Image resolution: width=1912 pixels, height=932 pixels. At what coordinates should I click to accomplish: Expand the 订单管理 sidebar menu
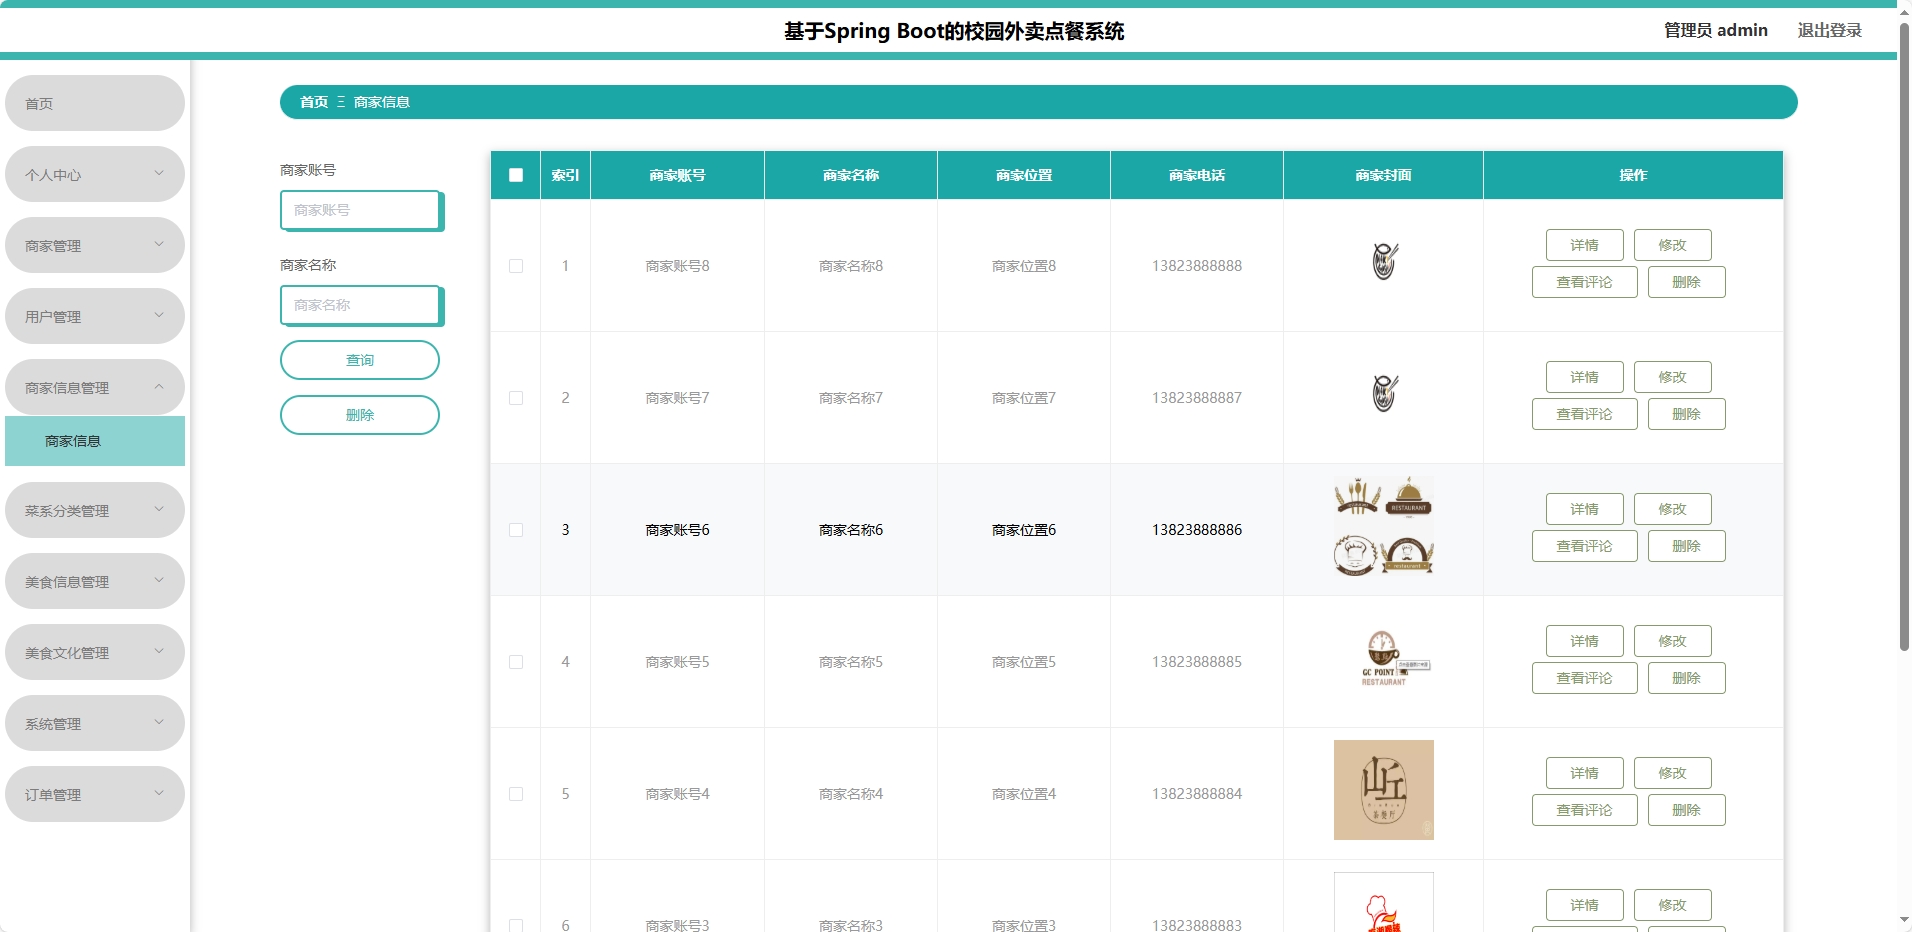click(x=95, y=794)
